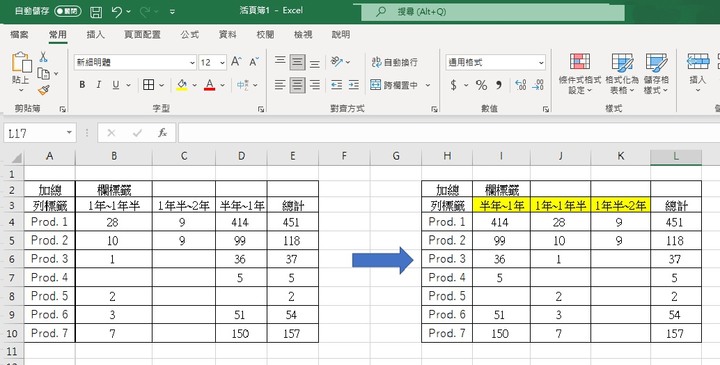Image resolution: width=720 pixels, height=365 pixels.
Task: Click the Format Painter brush icon
Action: (x=44, y=90)
